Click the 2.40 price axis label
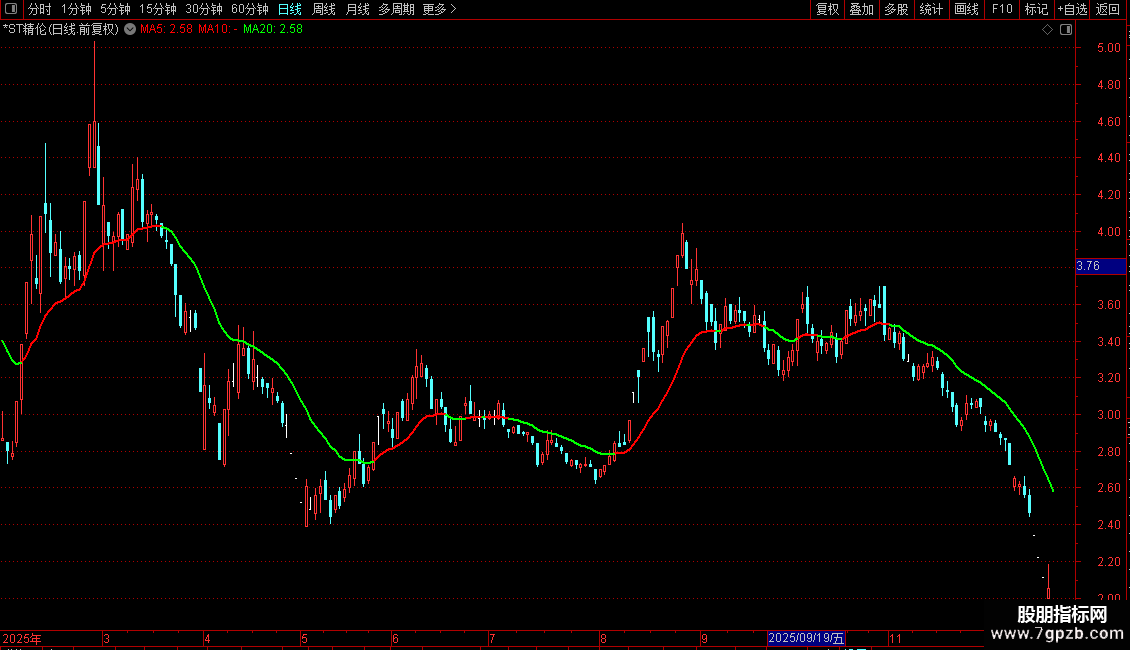Image resolution: width=1130 pixels, height=650 pixels. coord(1108,525)
